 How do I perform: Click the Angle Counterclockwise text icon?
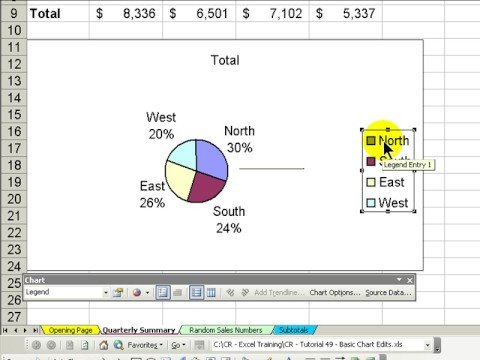[245, 293]
